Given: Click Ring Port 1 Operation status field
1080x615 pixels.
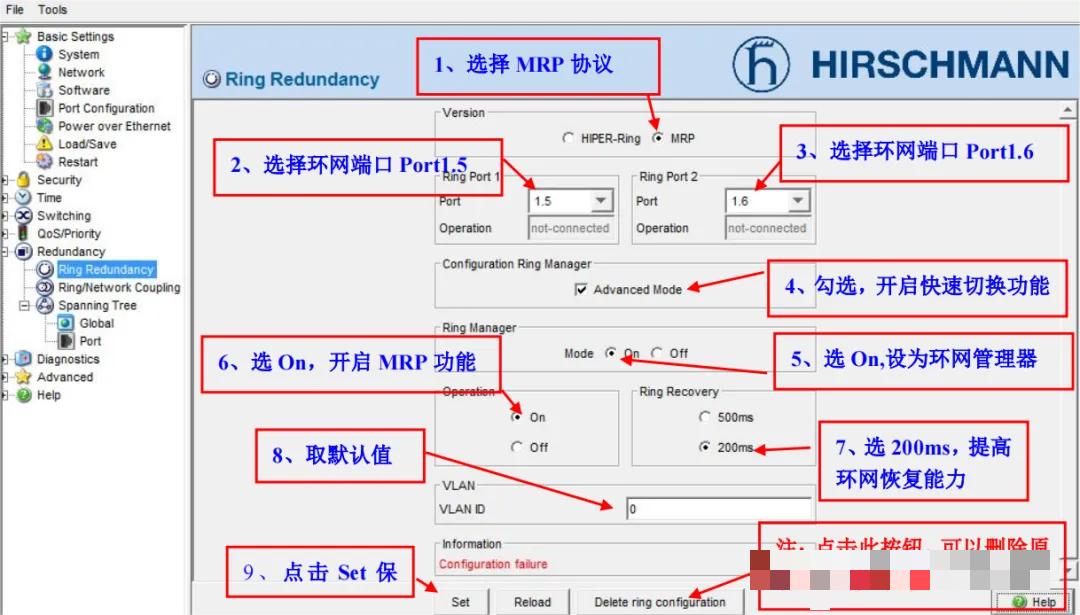Looking at the screenshot, I should (570, 228).
